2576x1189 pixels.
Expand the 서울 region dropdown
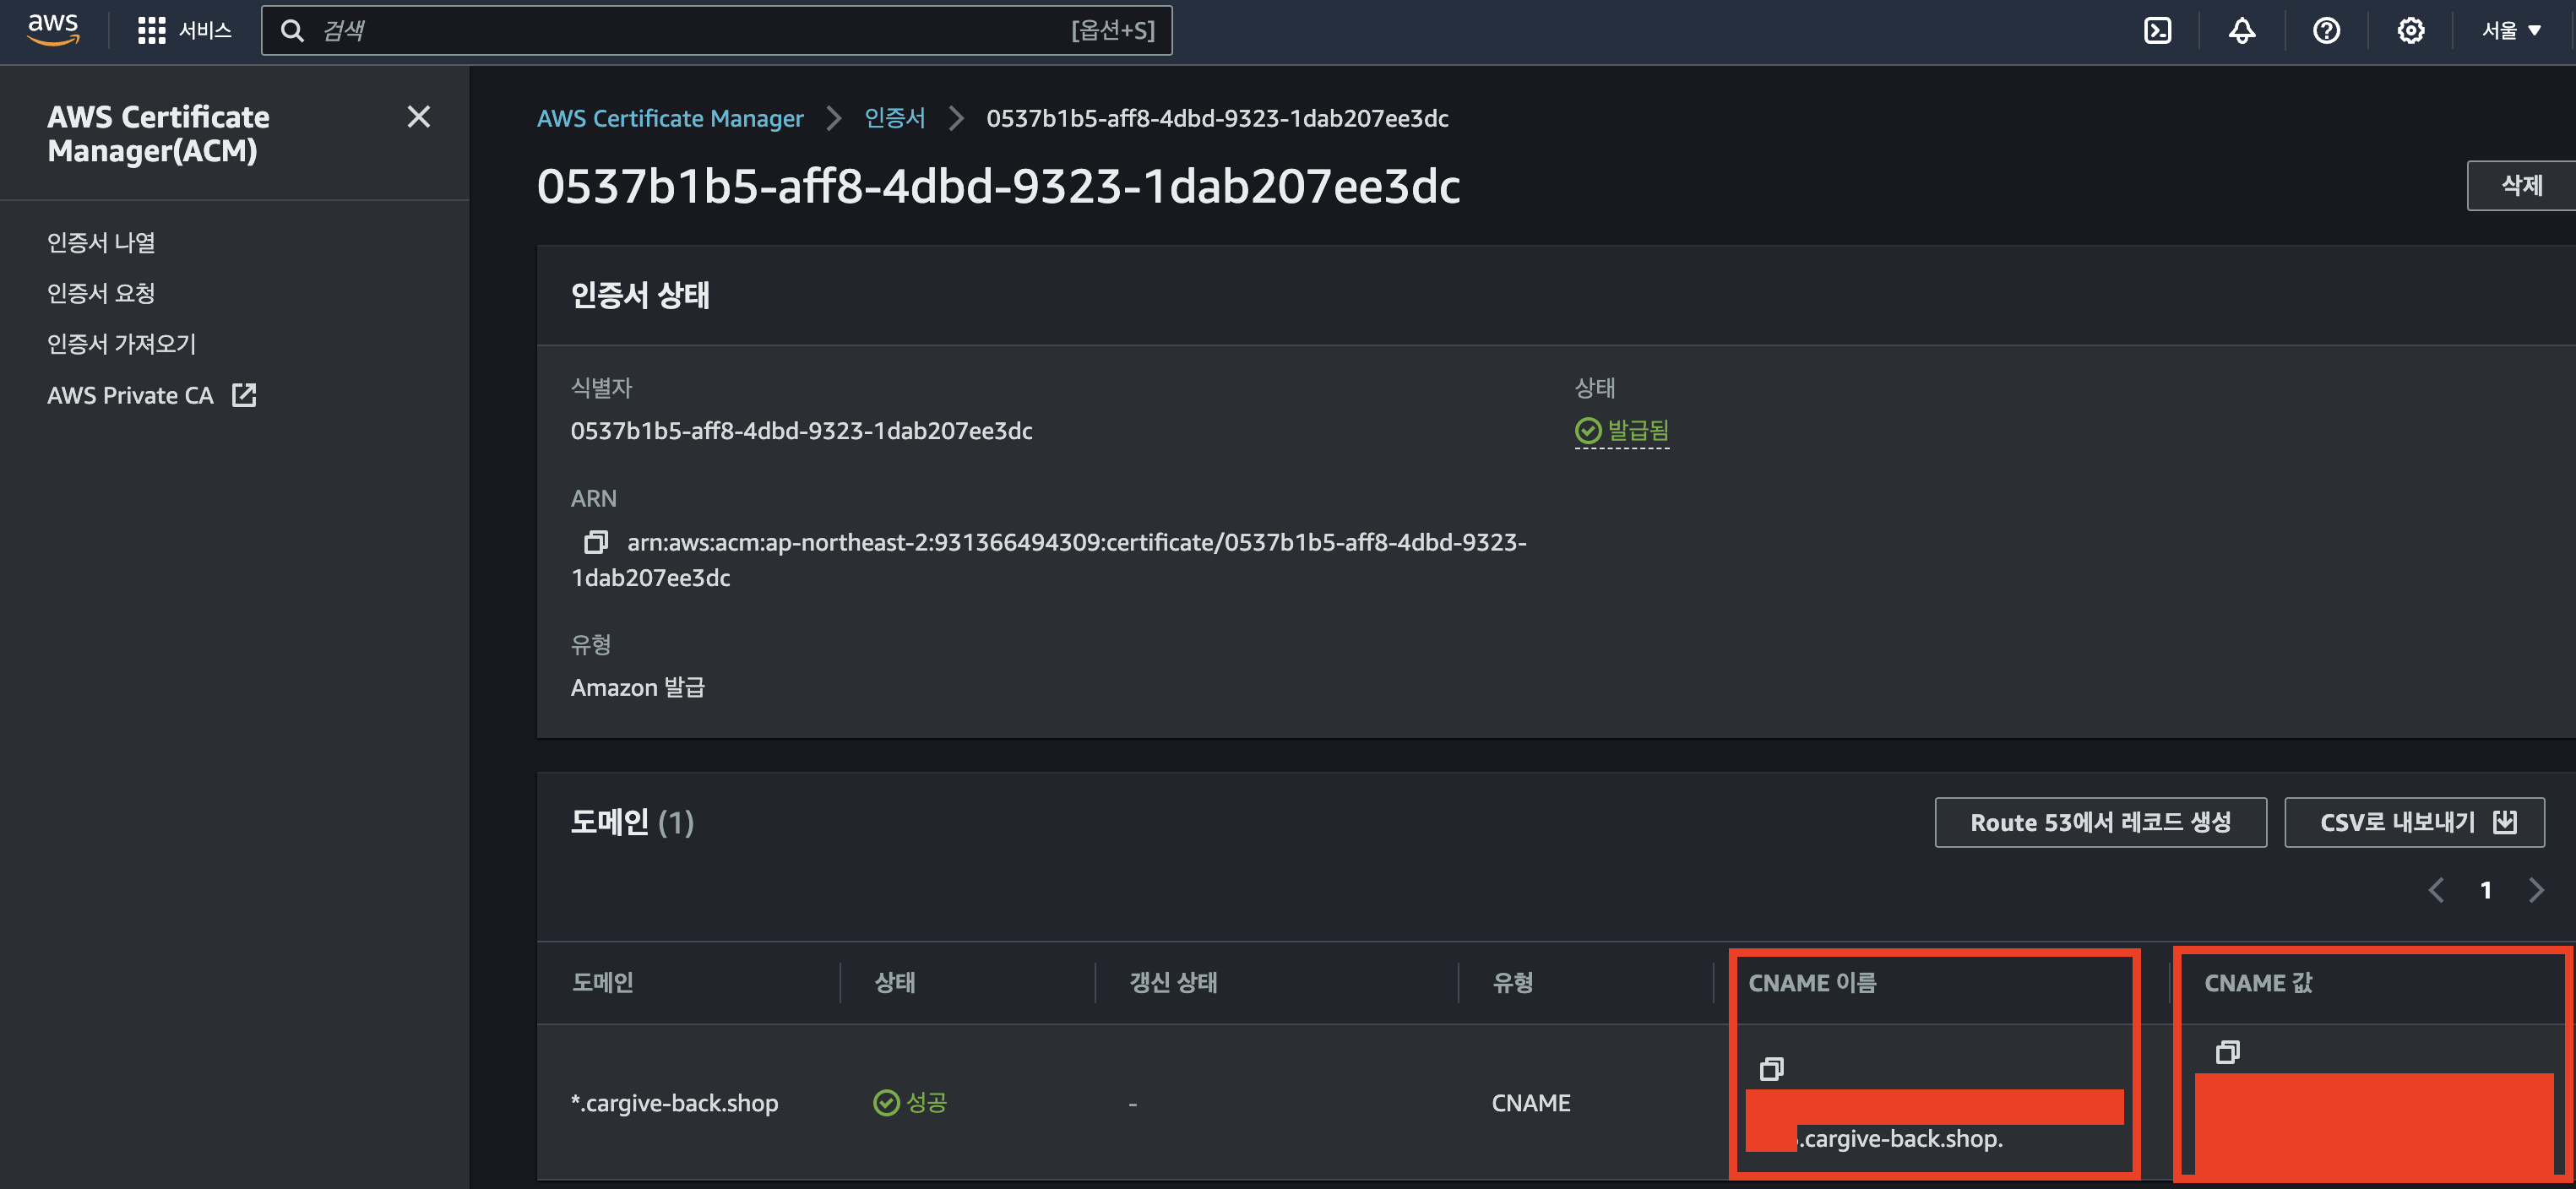pos(2511,31)
